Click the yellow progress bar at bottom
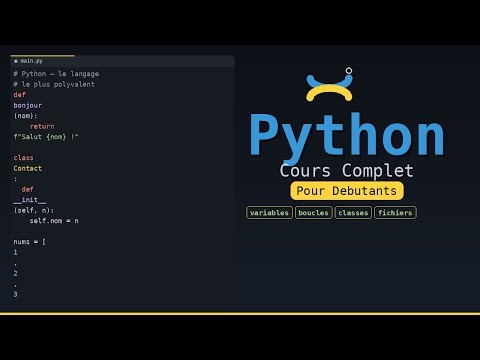 [x=240, y=313]
